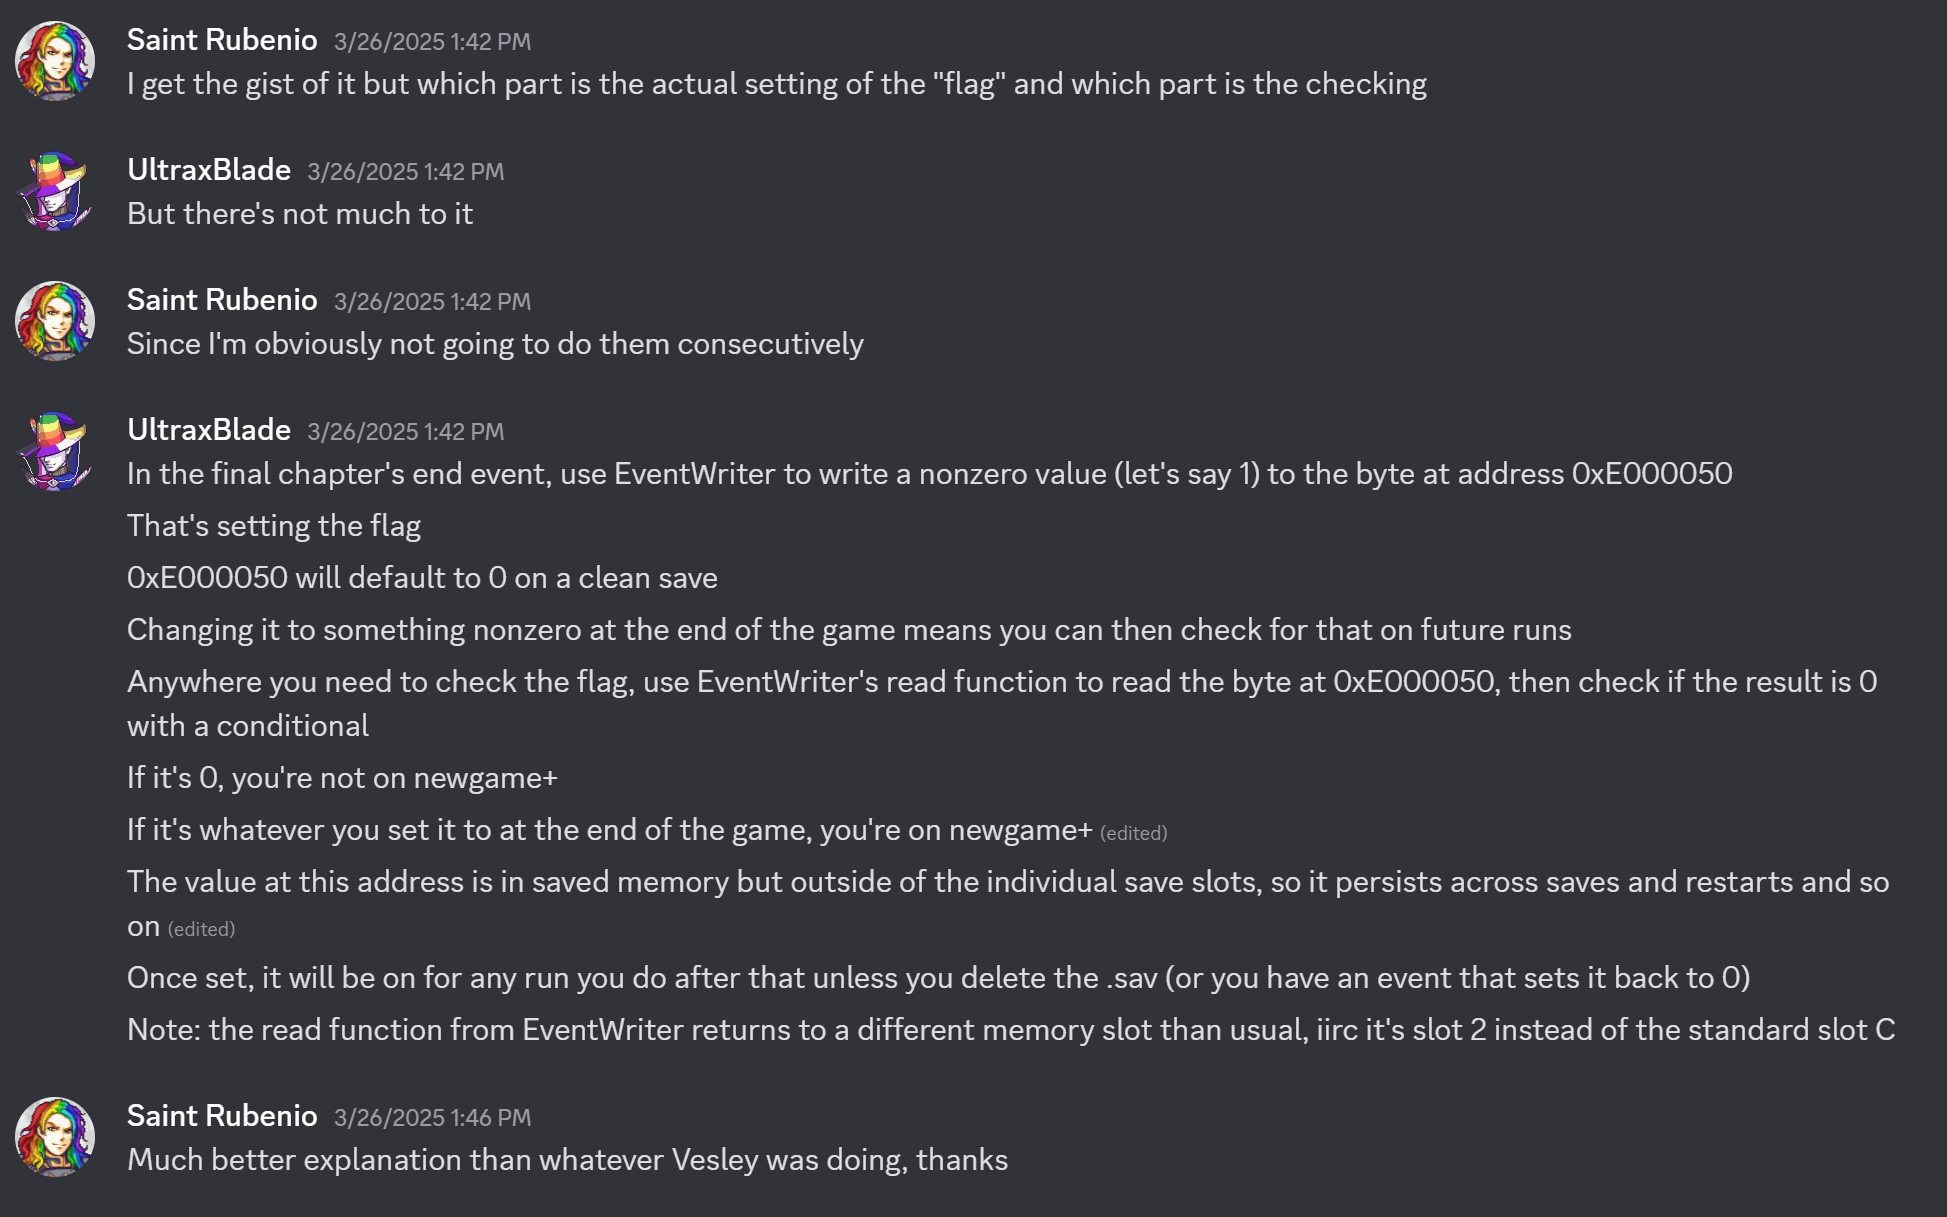Click the message "That's setting the flag"
The height and width of the screenshot is (1217, 1947).
pyautogui.click(x=274, y=526)
